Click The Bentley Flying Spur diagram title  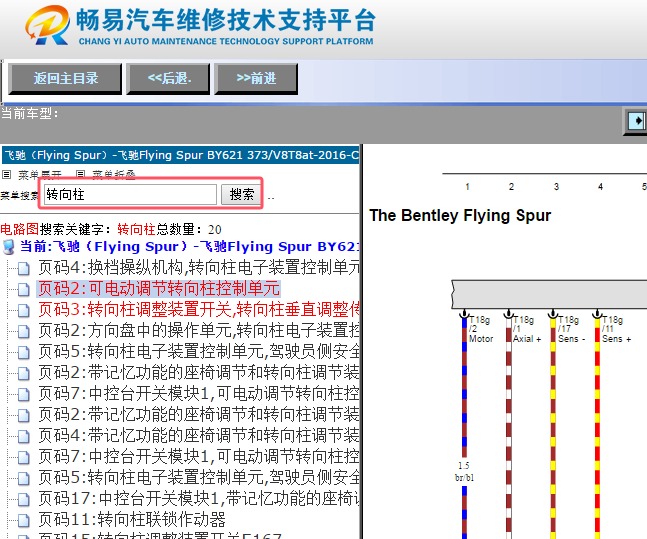pyautogui.click(x=460, y=215)
